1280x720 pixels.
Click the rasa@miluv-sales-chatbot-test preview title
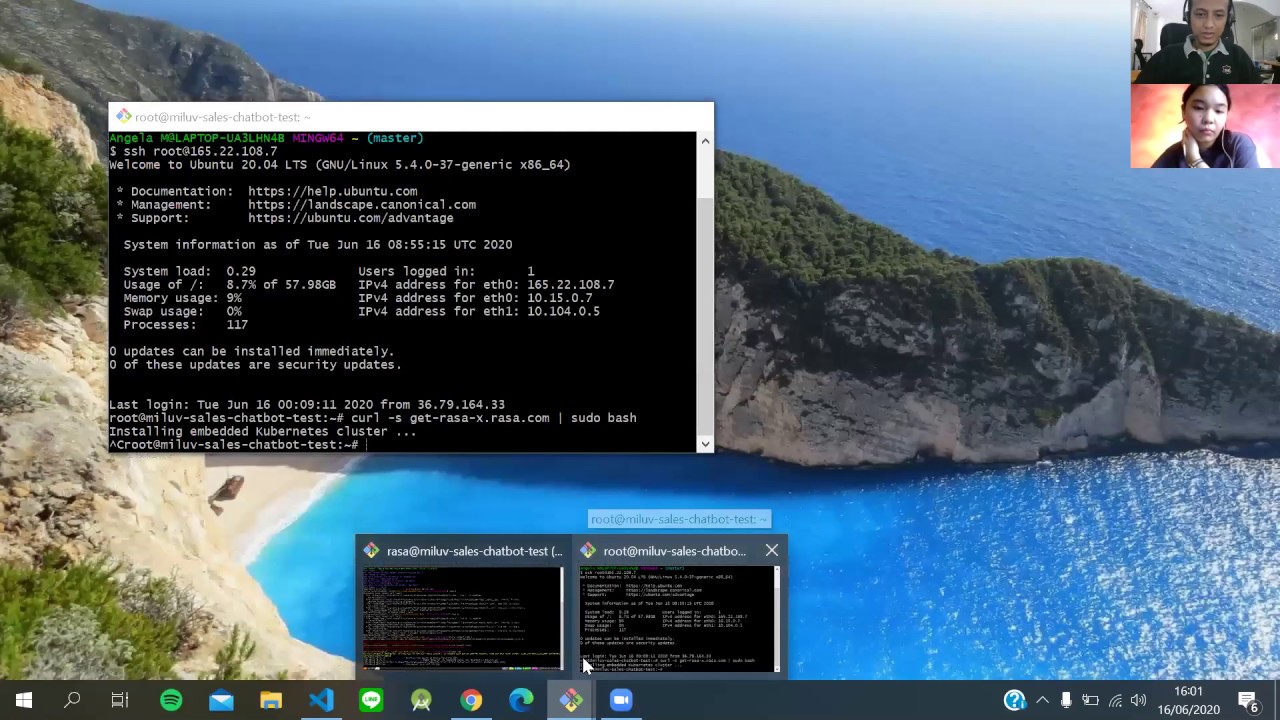[x=474, y=551]
